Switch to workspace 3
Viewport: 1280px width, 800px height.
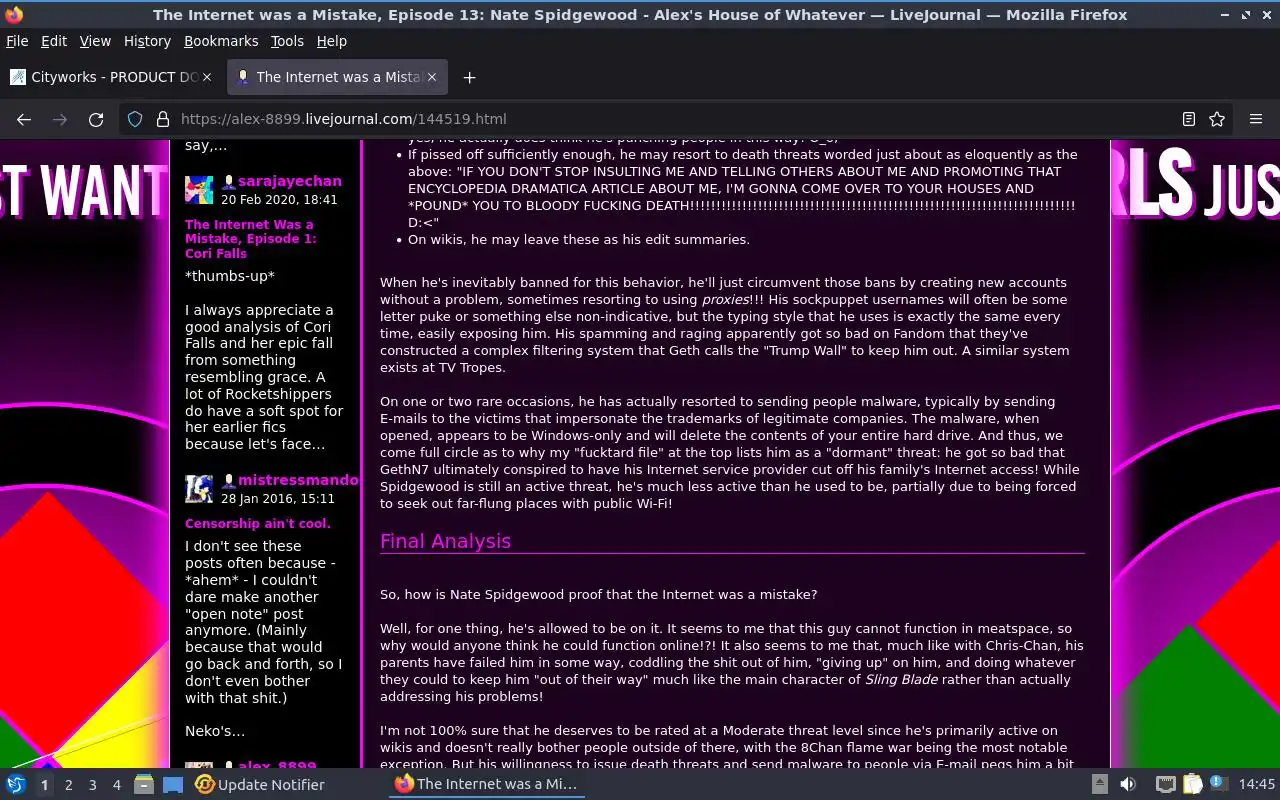point(92,785)
